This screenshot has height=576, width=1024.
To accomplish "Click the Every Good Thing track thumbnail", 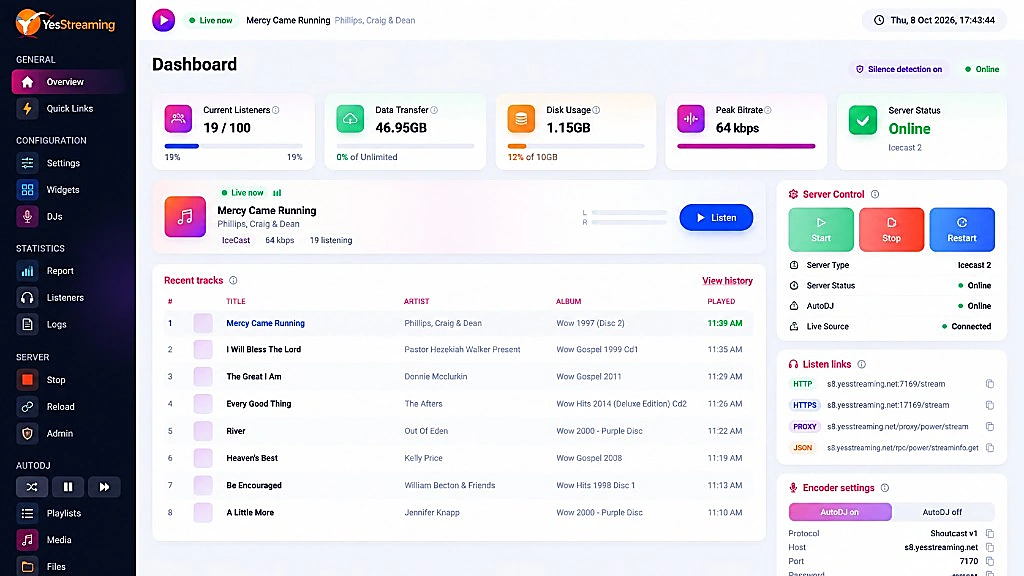I will pyautogui.click(x=203, y=404).
